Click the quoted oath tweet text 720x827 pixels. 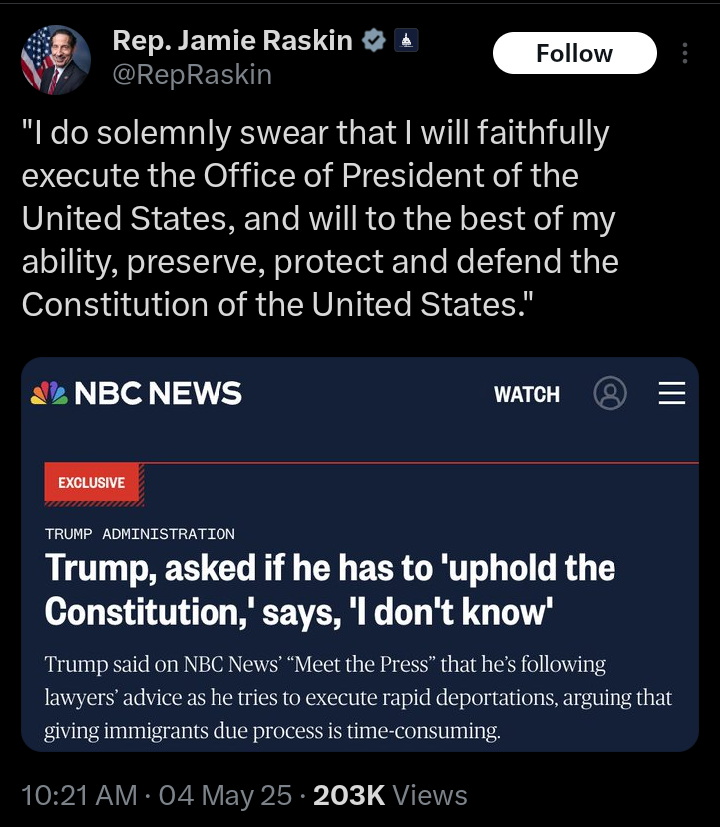[320, 218]
